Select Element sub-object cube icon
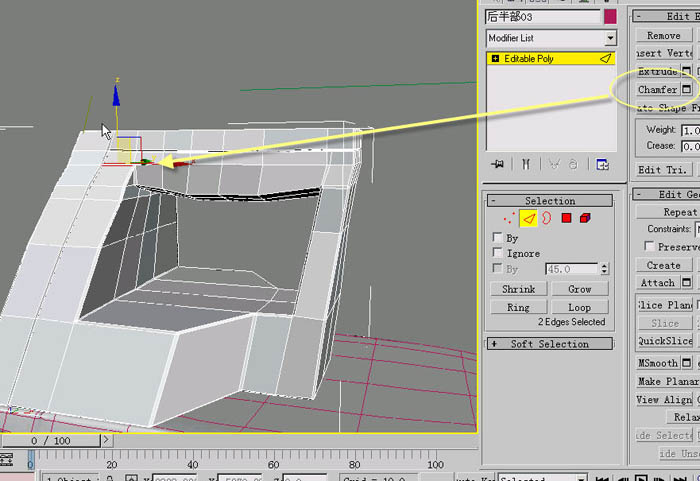 585,218
